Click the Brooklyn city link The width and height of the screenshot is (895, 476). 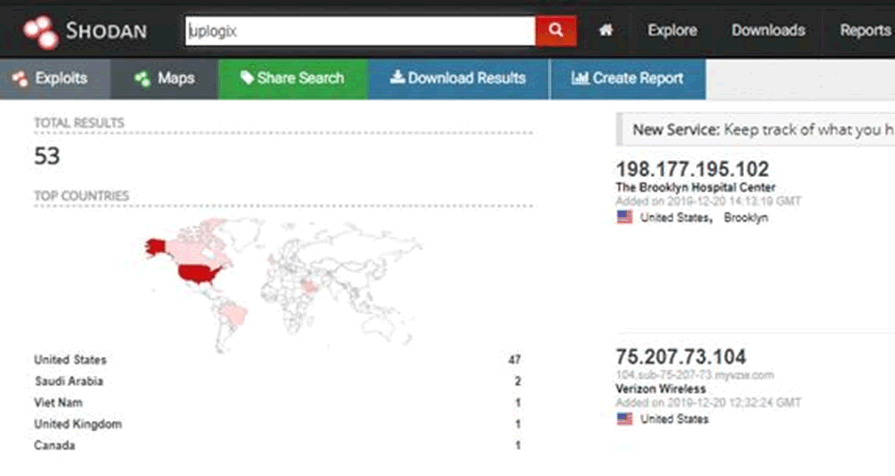click(x=745, y=217)
